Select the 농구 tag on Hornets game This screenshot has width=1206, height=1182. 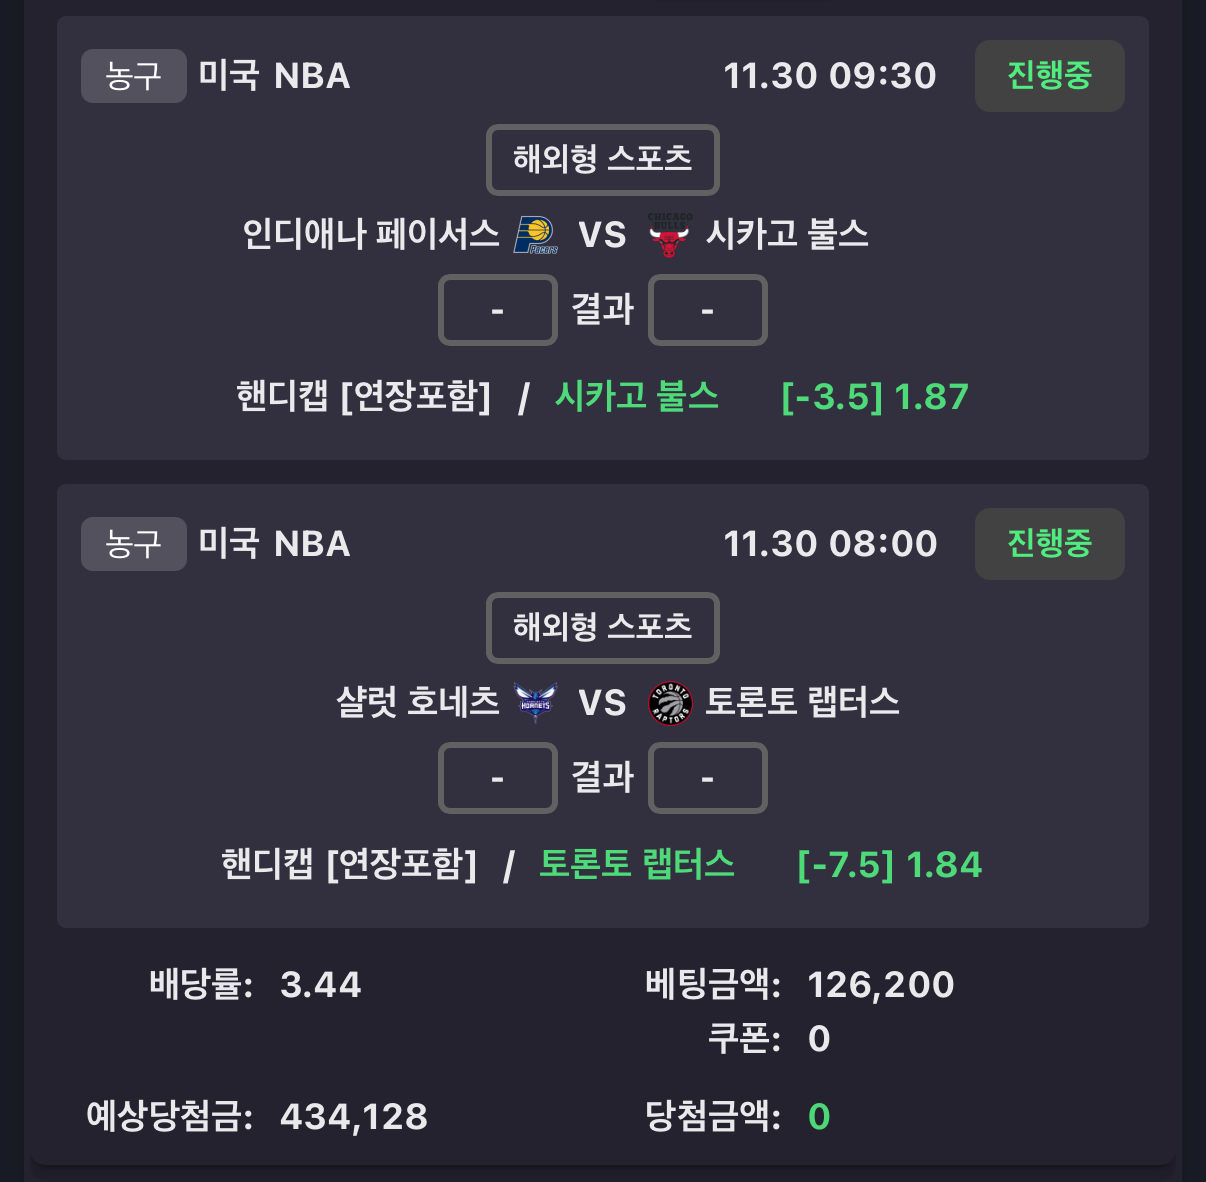tap(133, 544)
